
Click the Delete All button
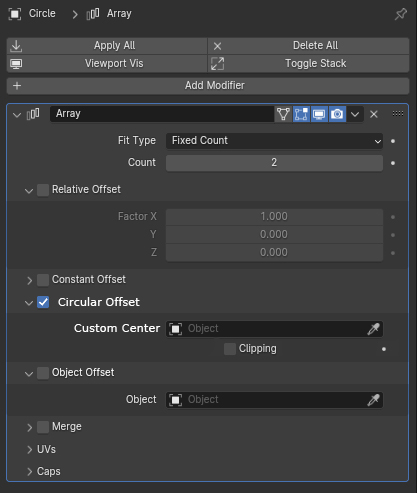[309, 46]
